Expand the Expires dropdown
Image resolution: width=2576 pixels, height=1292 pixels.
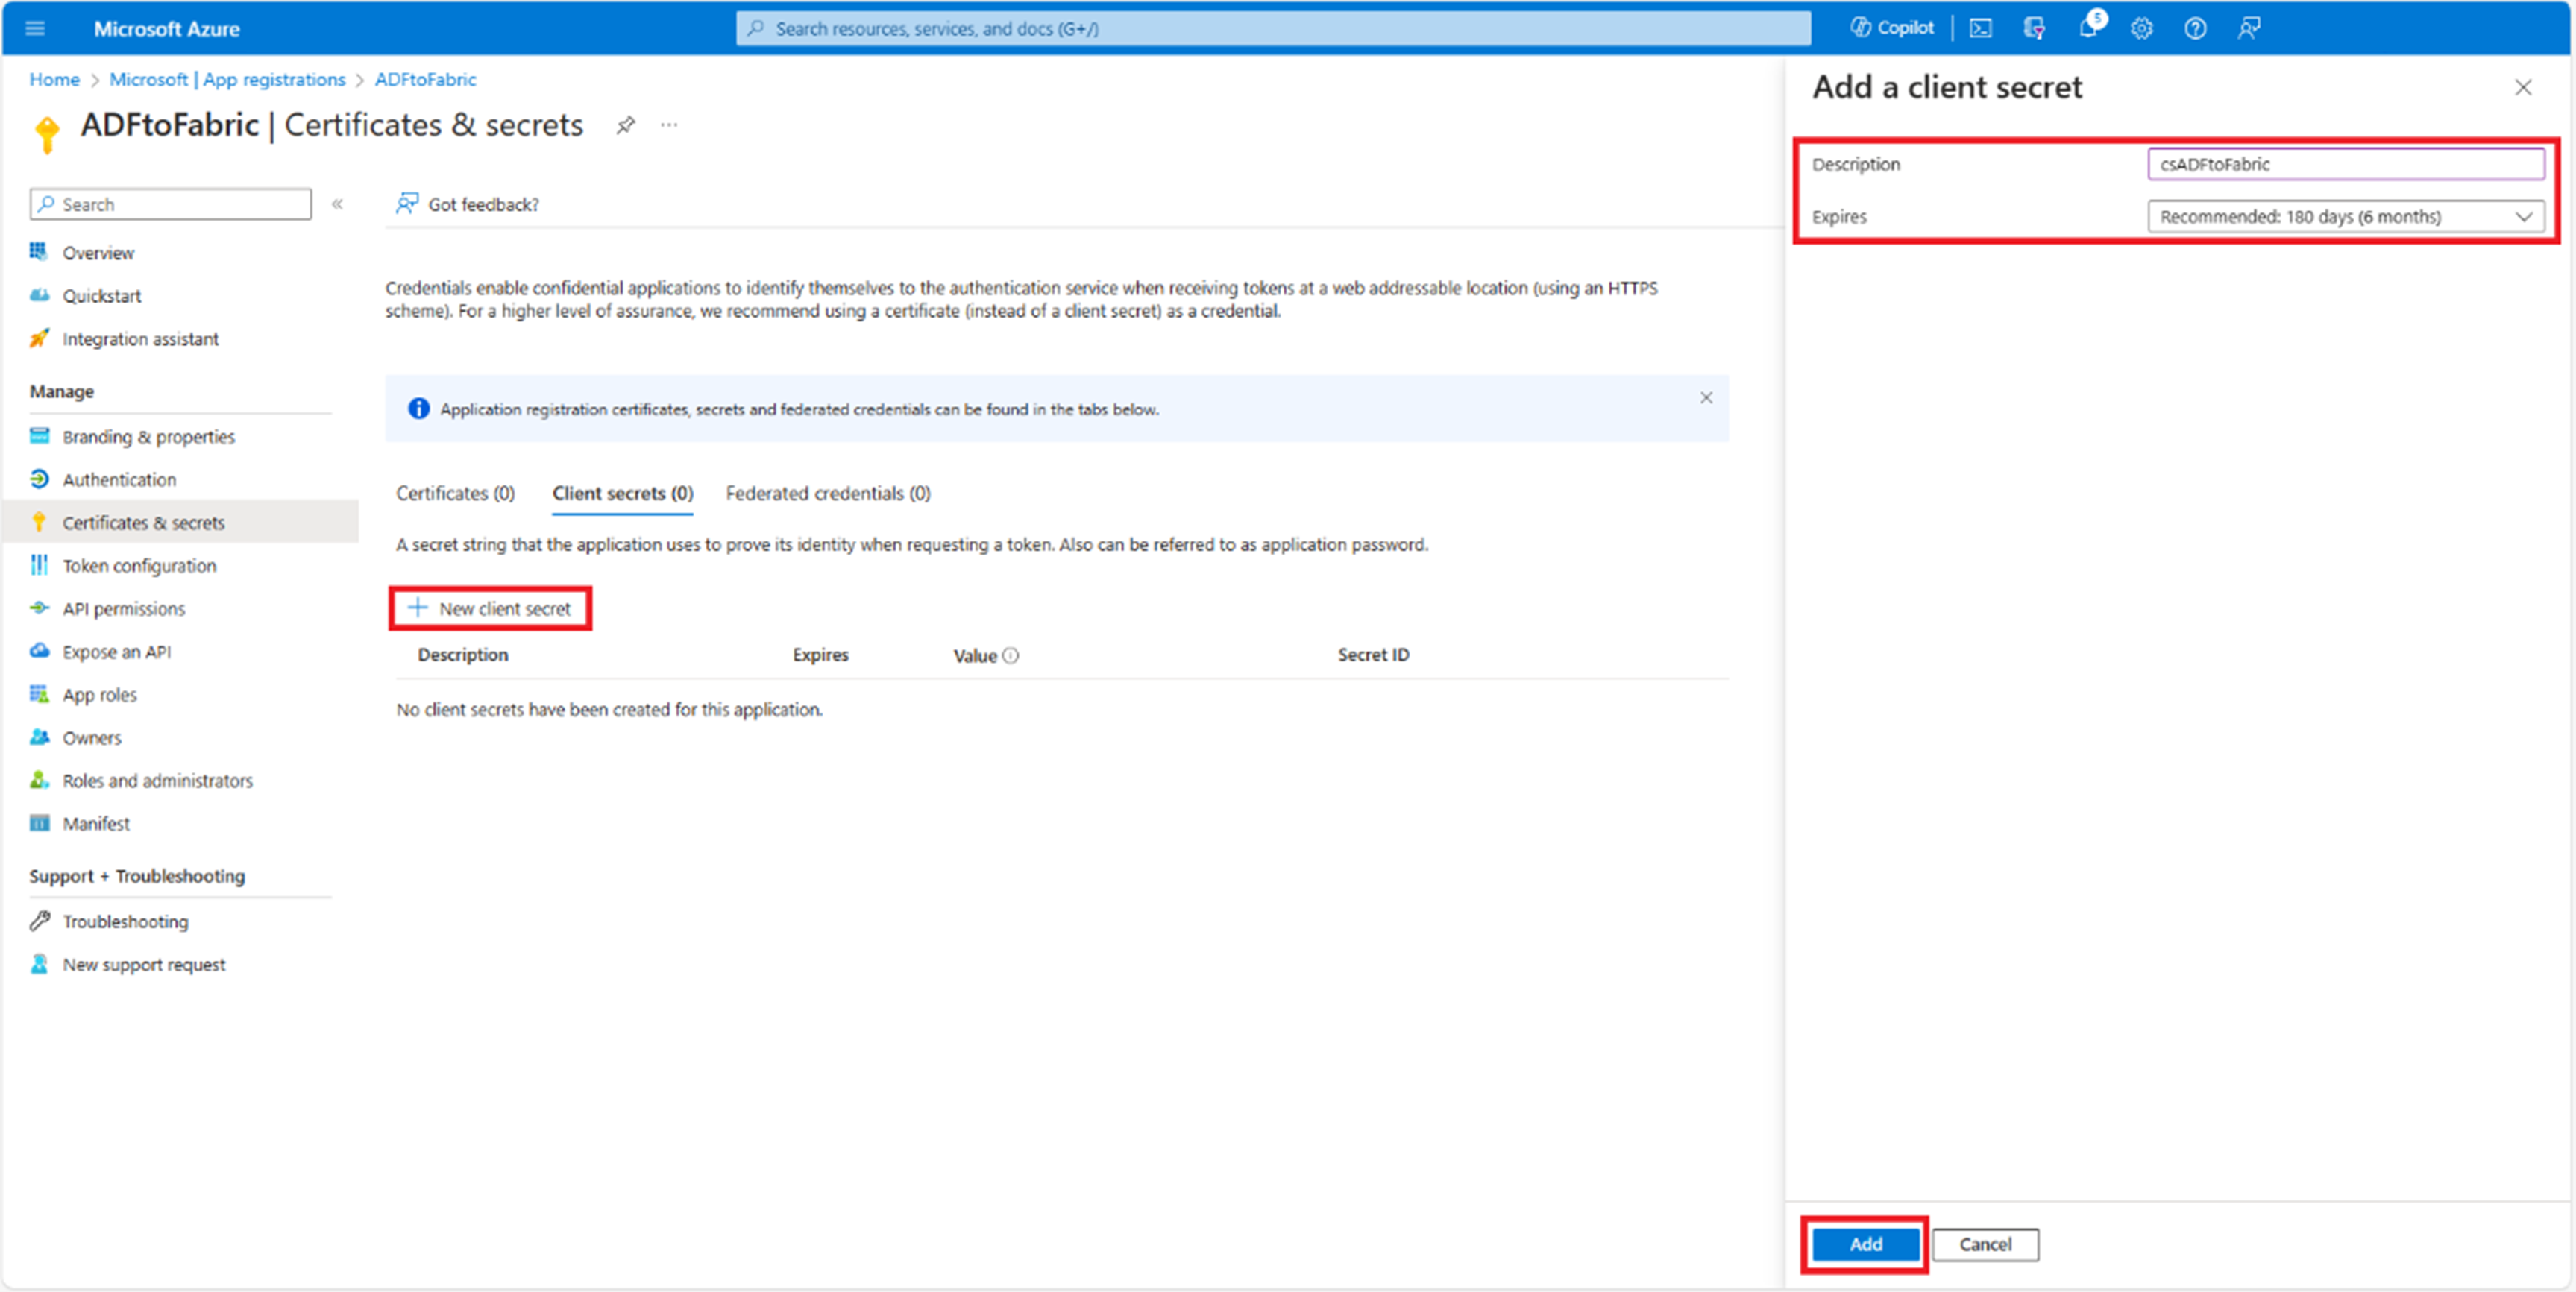[x=2345, y=216]
